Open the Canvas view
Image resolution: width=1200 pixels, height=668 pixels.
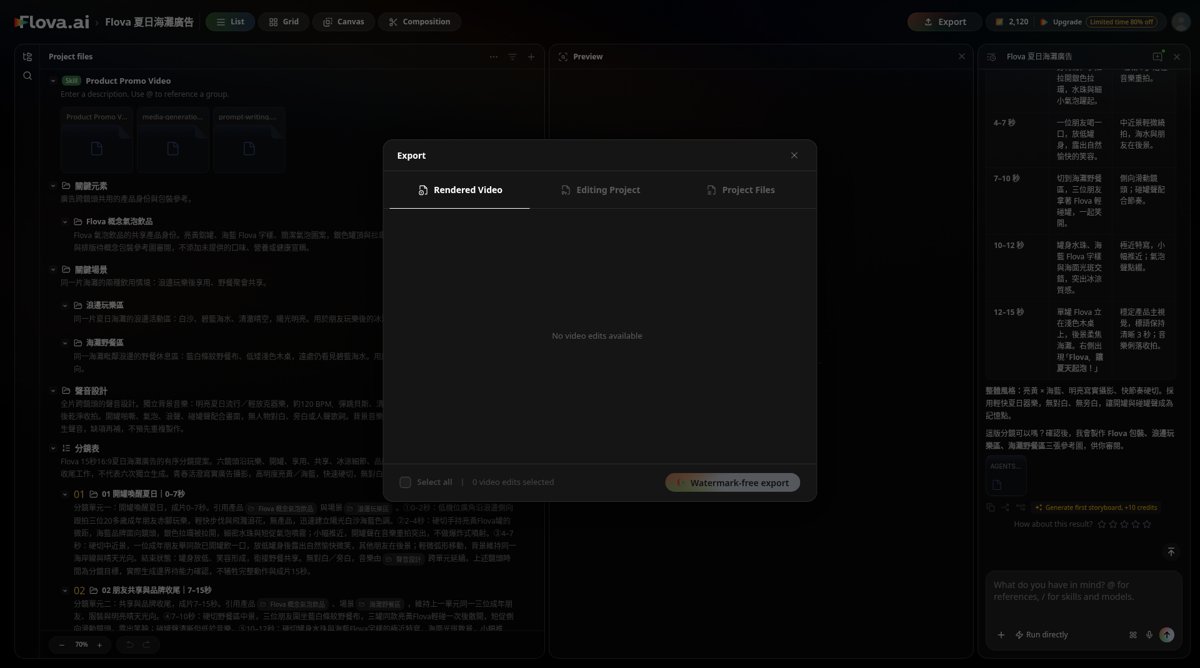pyautogui.click(x=343, y=21)
